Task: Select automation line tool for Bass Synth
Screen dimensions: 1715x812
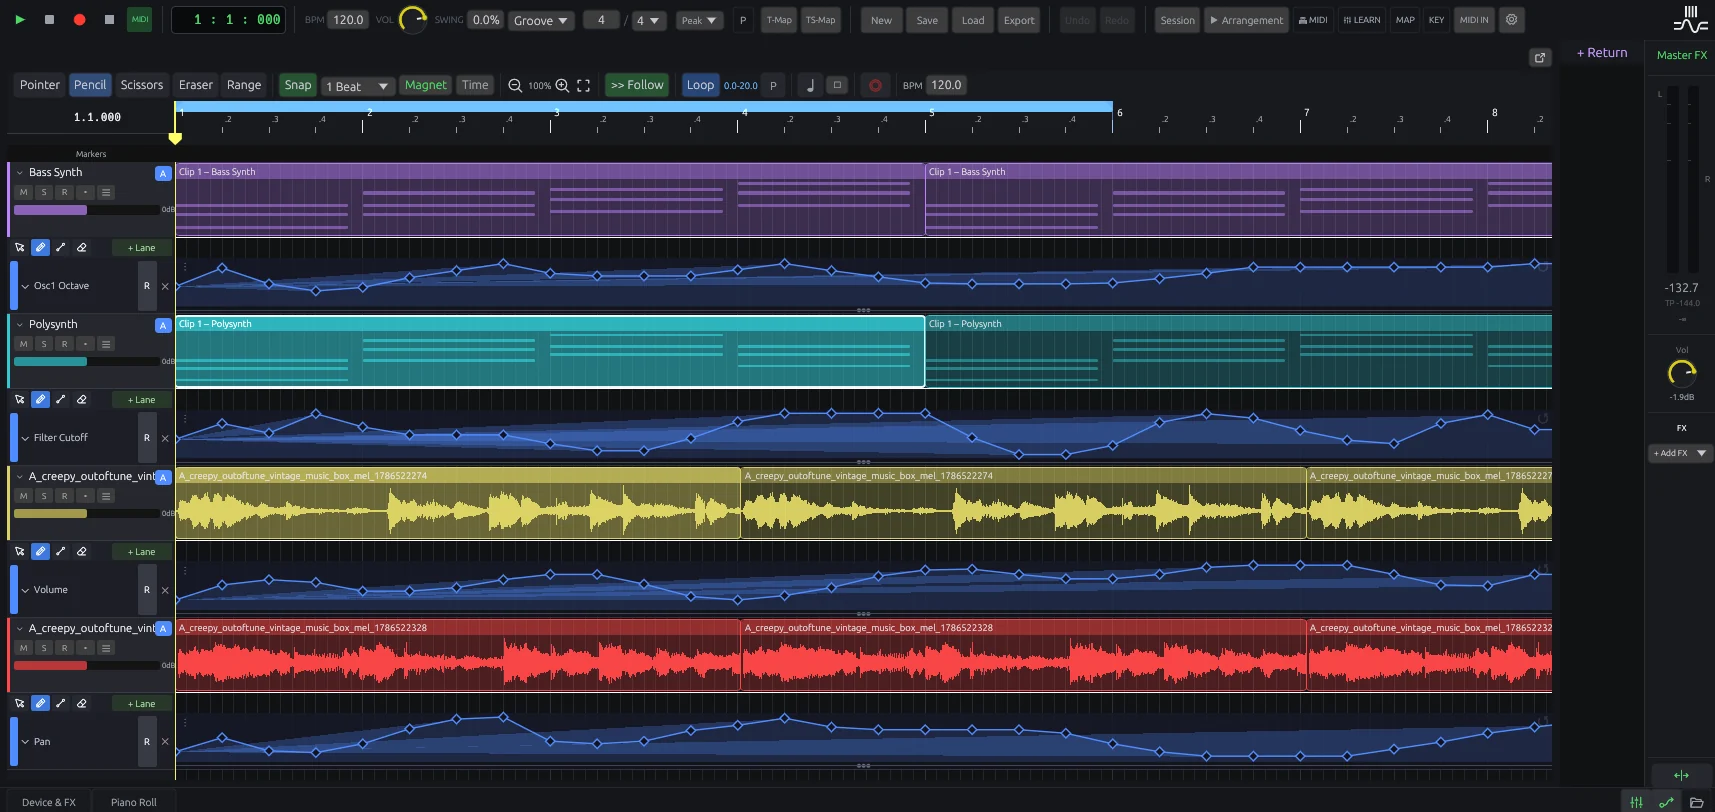Action: (61, 247)
